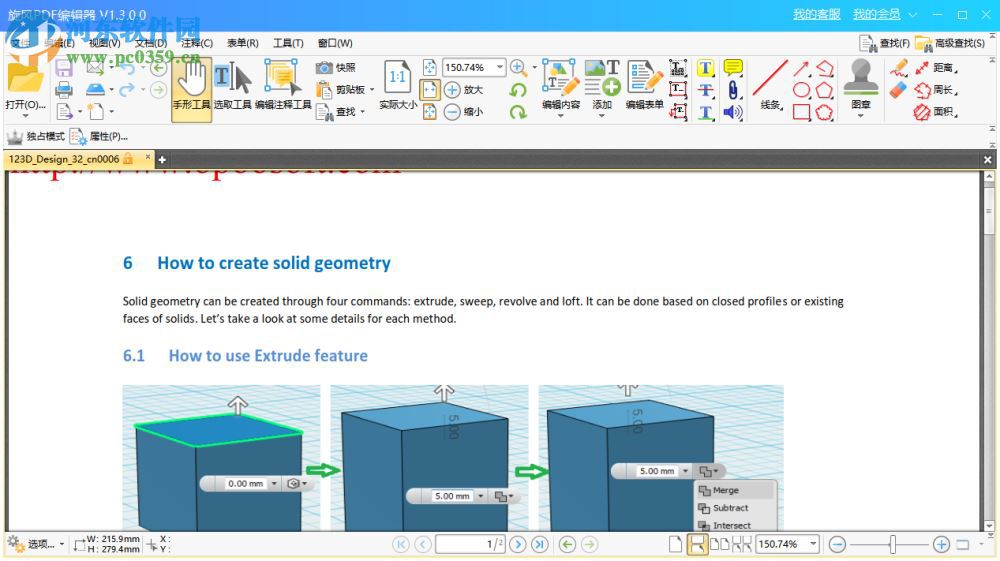Select the text selection tool (选取工具)

(x=232, y=86)
